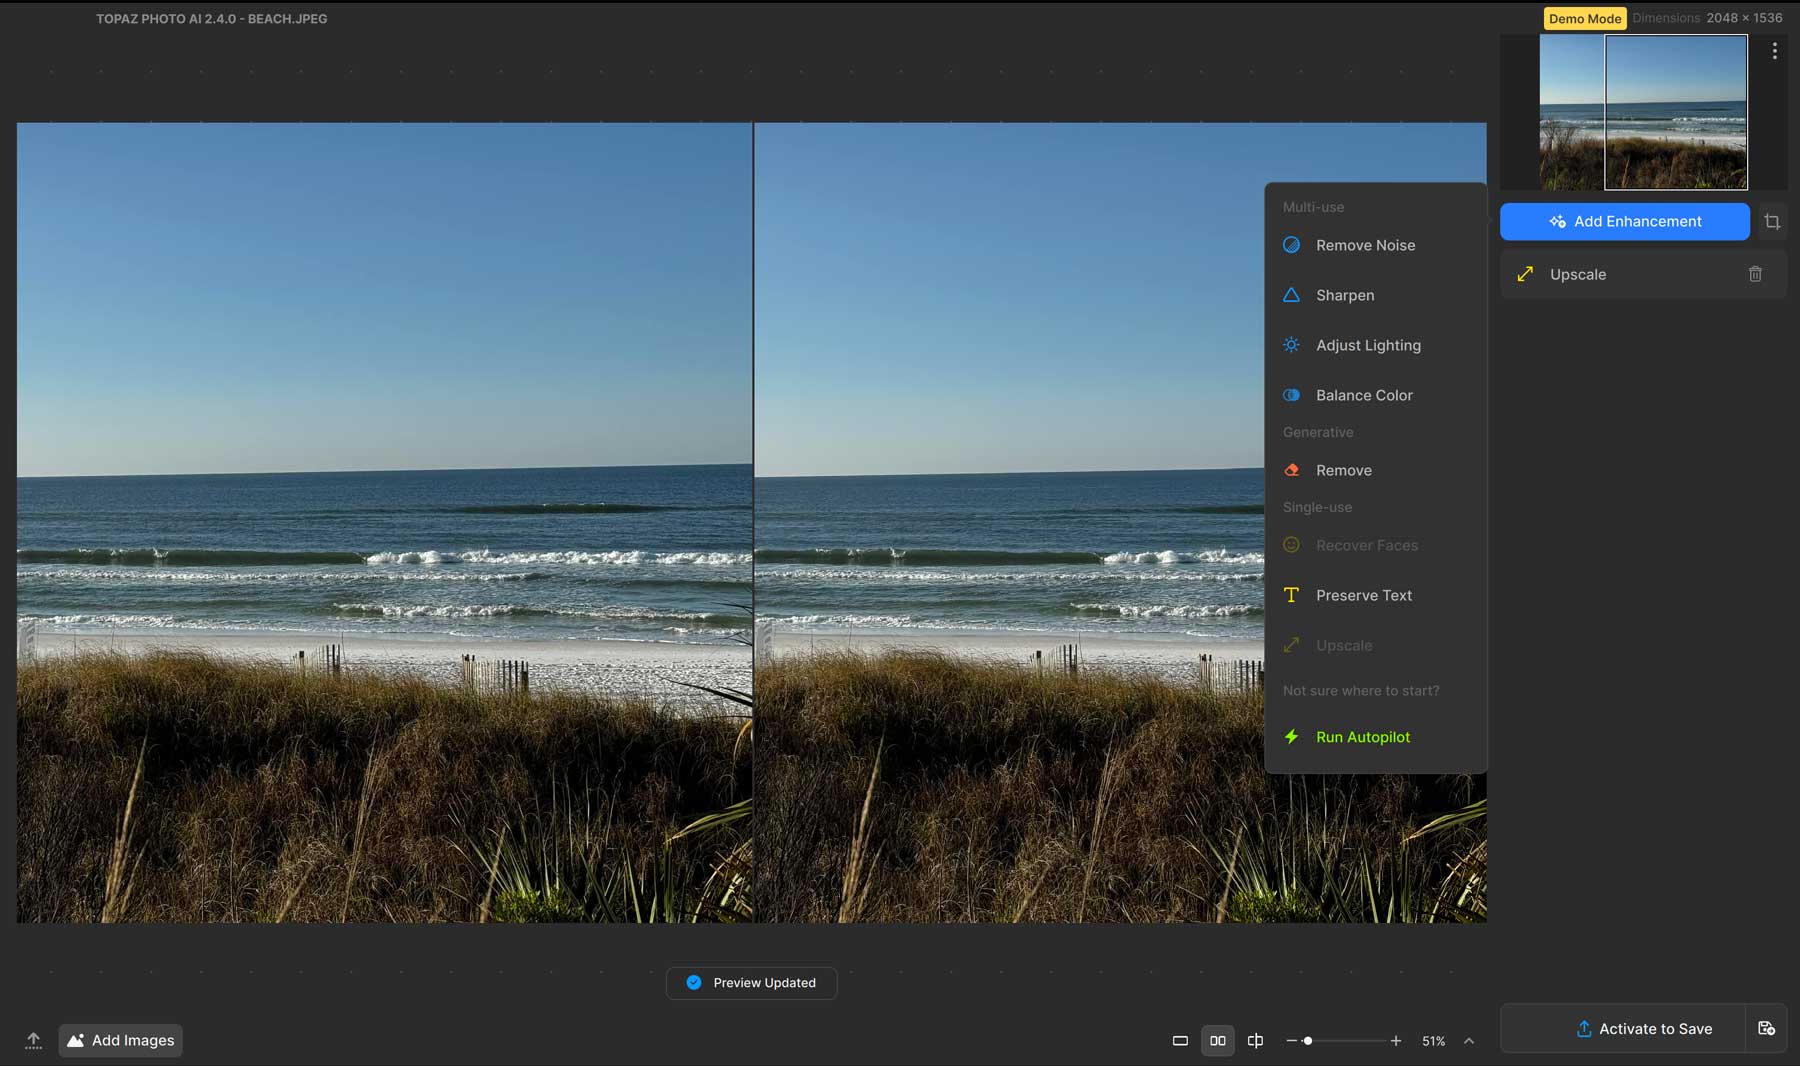The width and height of the screenshot is (1800, 1066).
Task: Expand the zoom options chevron near 51%
Action: pos(1468,1040)
